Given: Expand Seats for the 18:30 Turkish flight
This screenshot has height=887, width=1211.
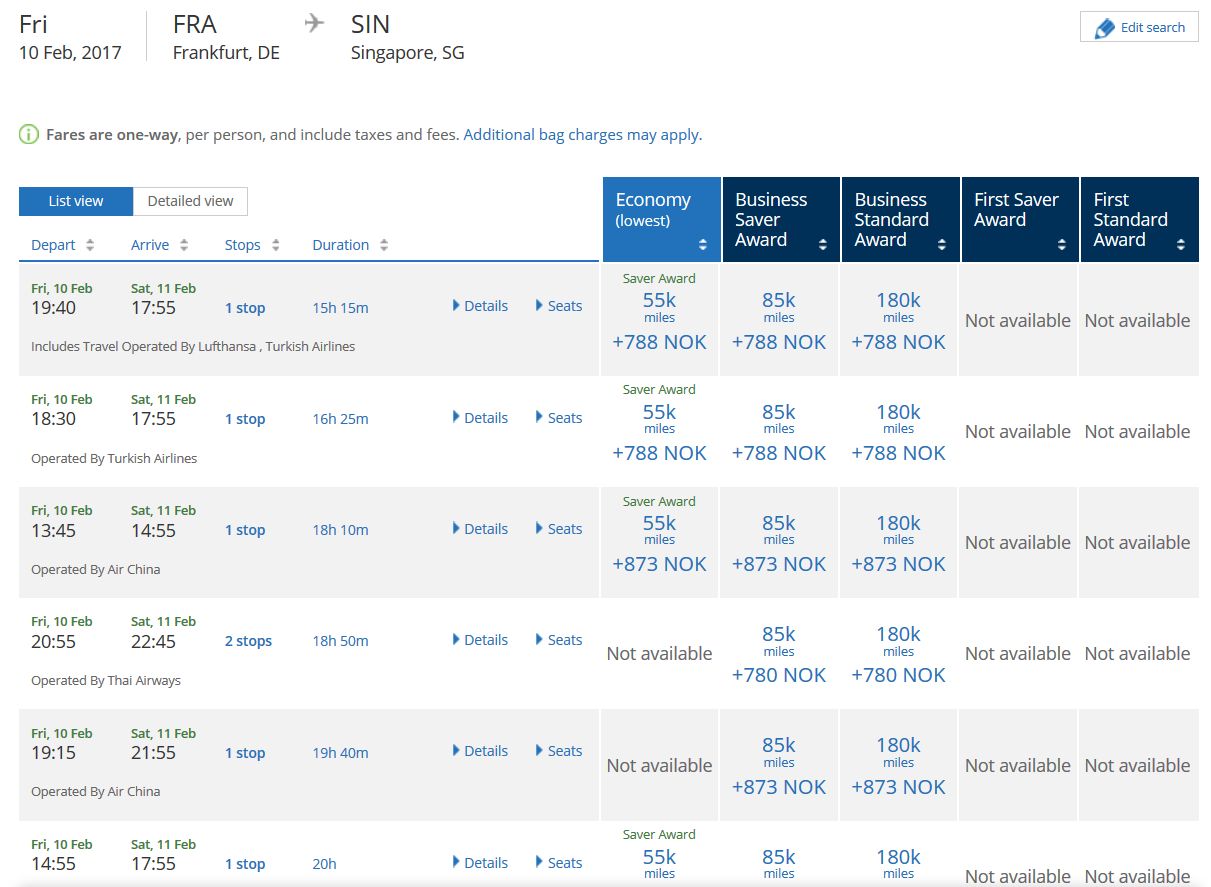Looking at the screenshot, I should click(559, 418).
